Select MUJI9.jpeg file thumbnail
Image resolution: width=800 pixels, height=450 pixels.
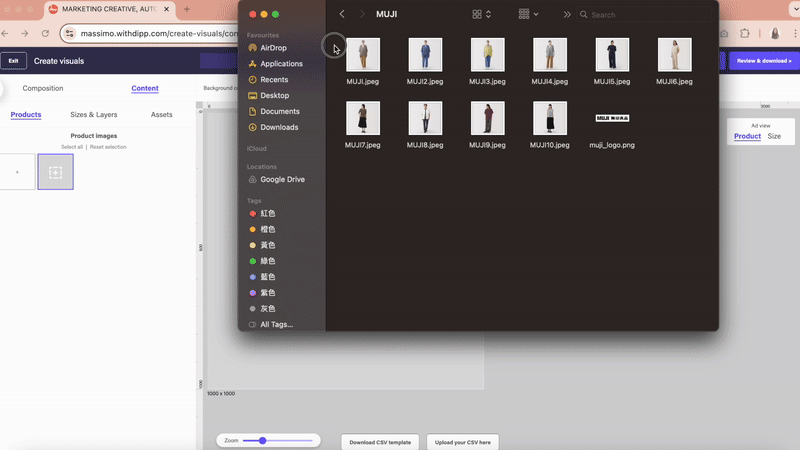487,118
